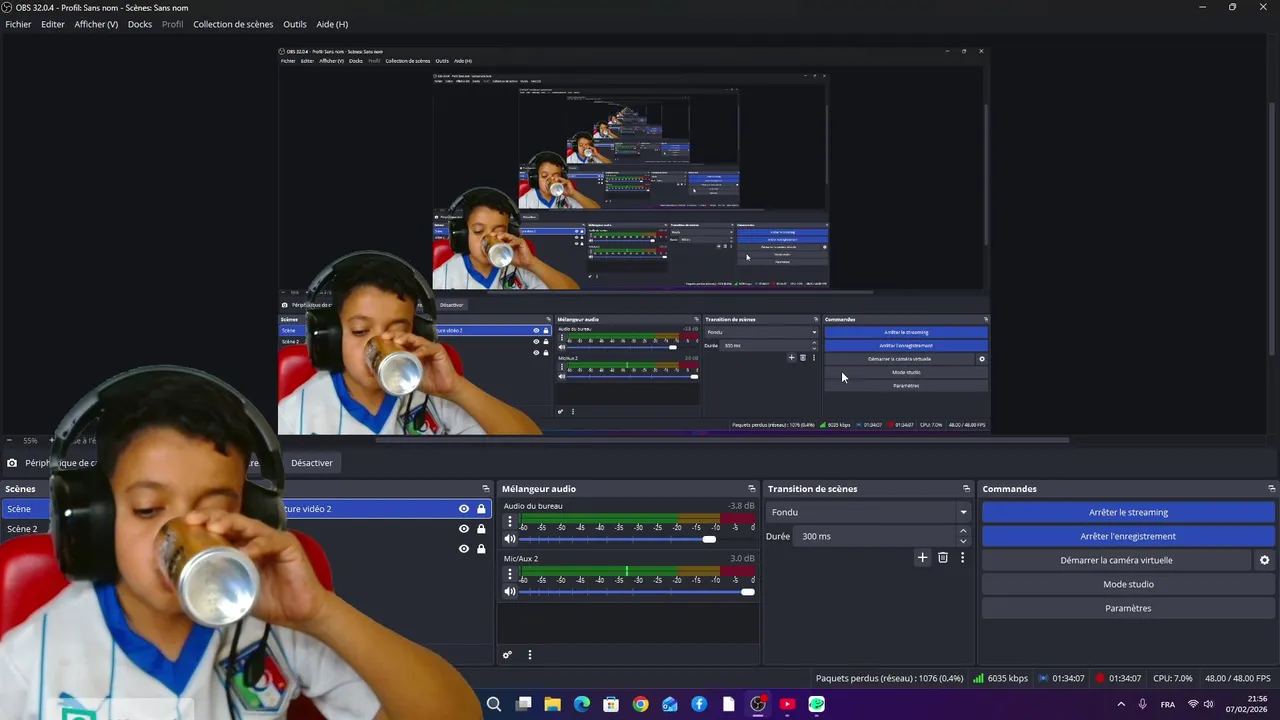Viewport: 1280px width, 720px height.
Task: Open advanced audio properties gear in mixer
Action: click(507, 655)
